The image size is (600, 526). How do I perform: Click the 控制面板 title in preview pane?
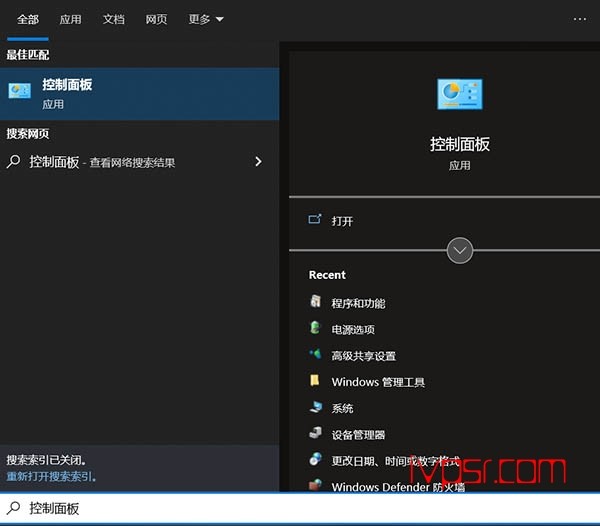[x=460, y=145]
